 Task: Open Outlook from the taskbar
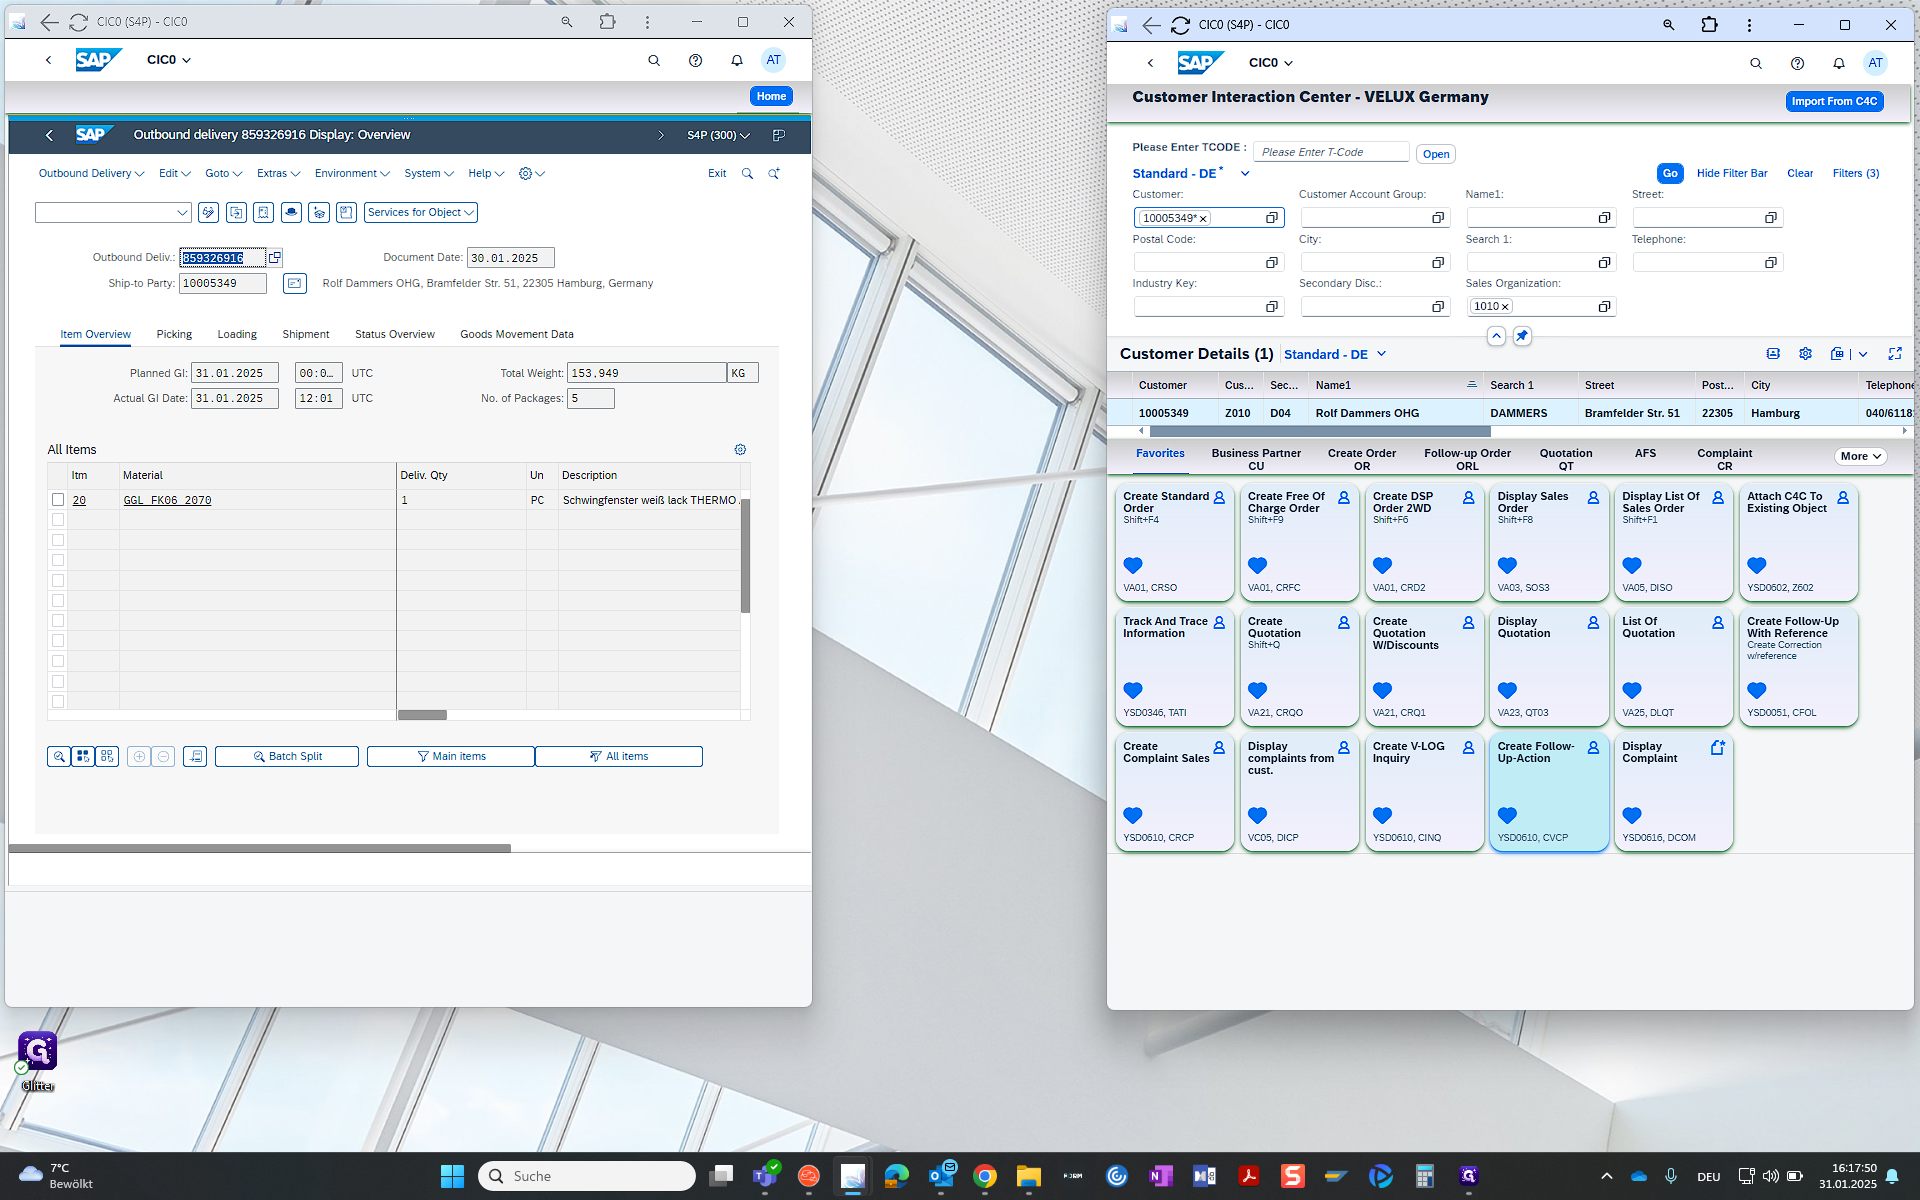pyautogui.click(x=941, y=1176)
